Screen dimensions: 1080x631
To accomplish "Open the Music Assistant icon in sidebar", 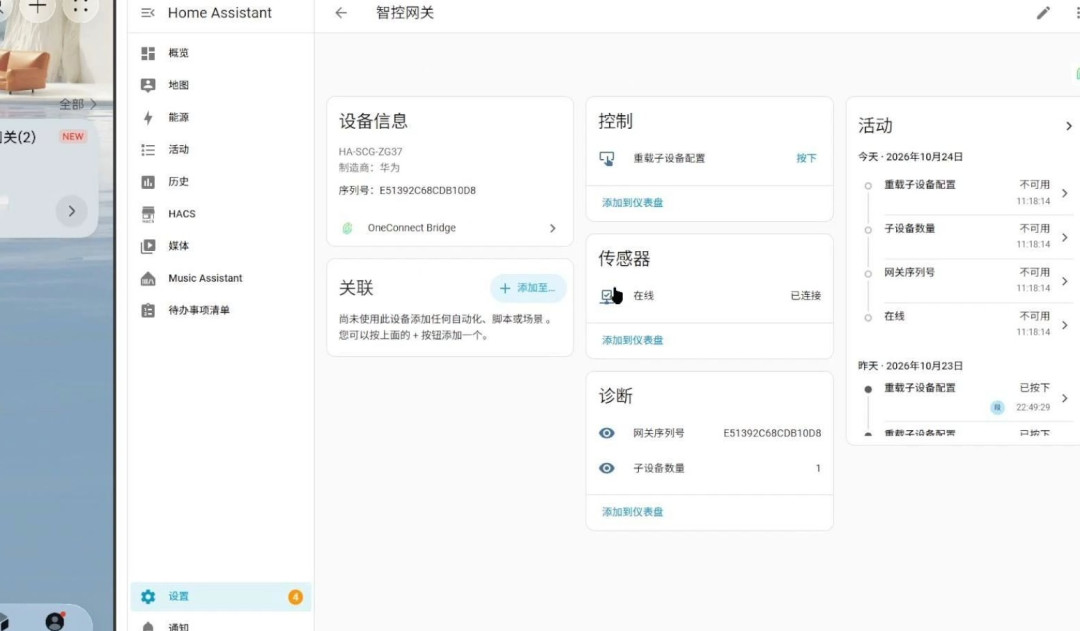I will coord(148,278).
